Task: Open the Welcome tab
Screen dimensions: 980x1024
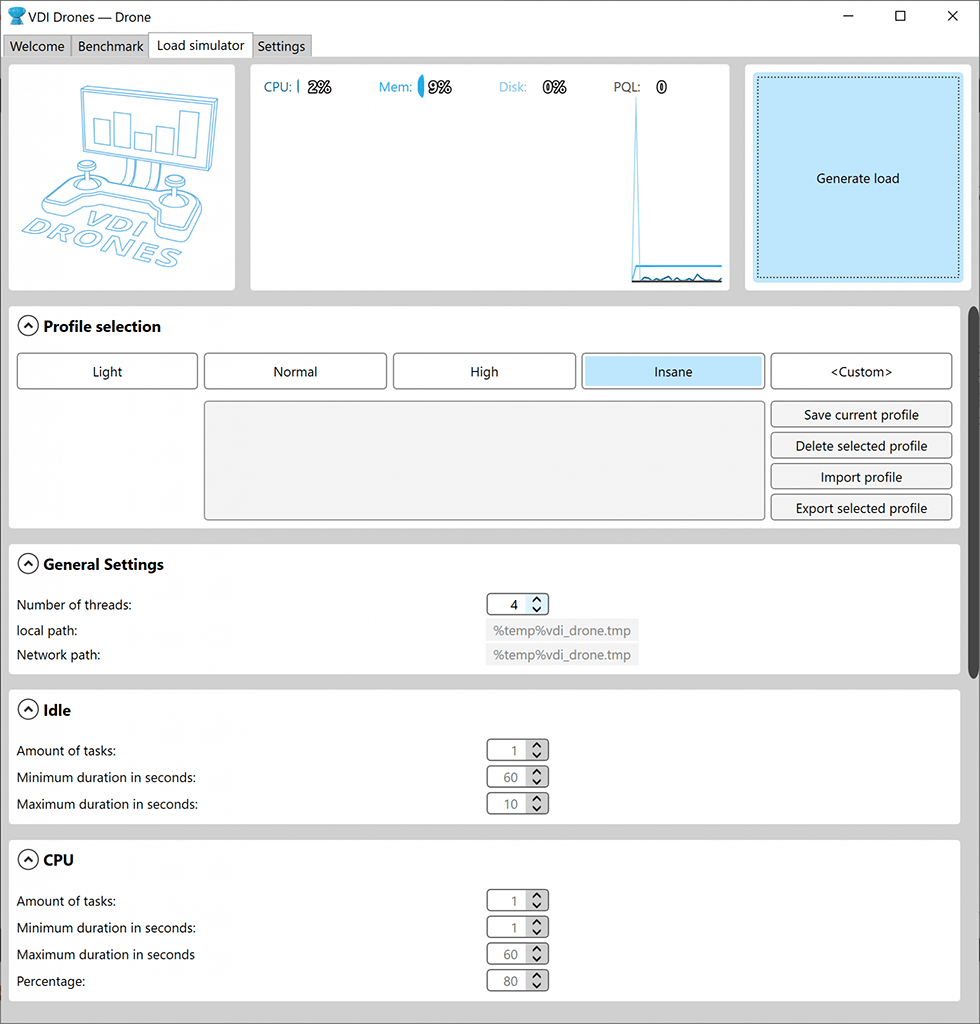Action: point(37,46)
